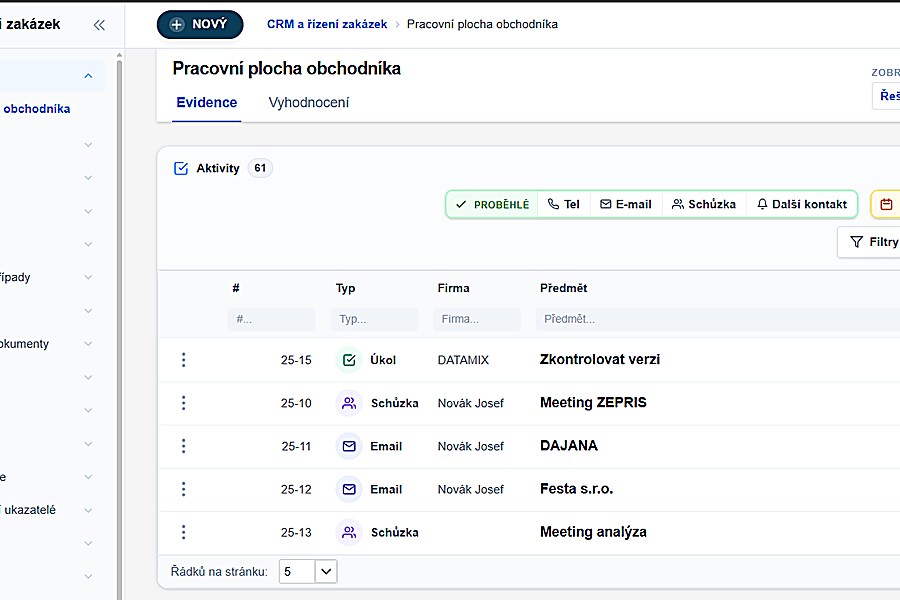900x600 pixels.
Task: Open row menu for 25-10
Action: click(184, 403)
